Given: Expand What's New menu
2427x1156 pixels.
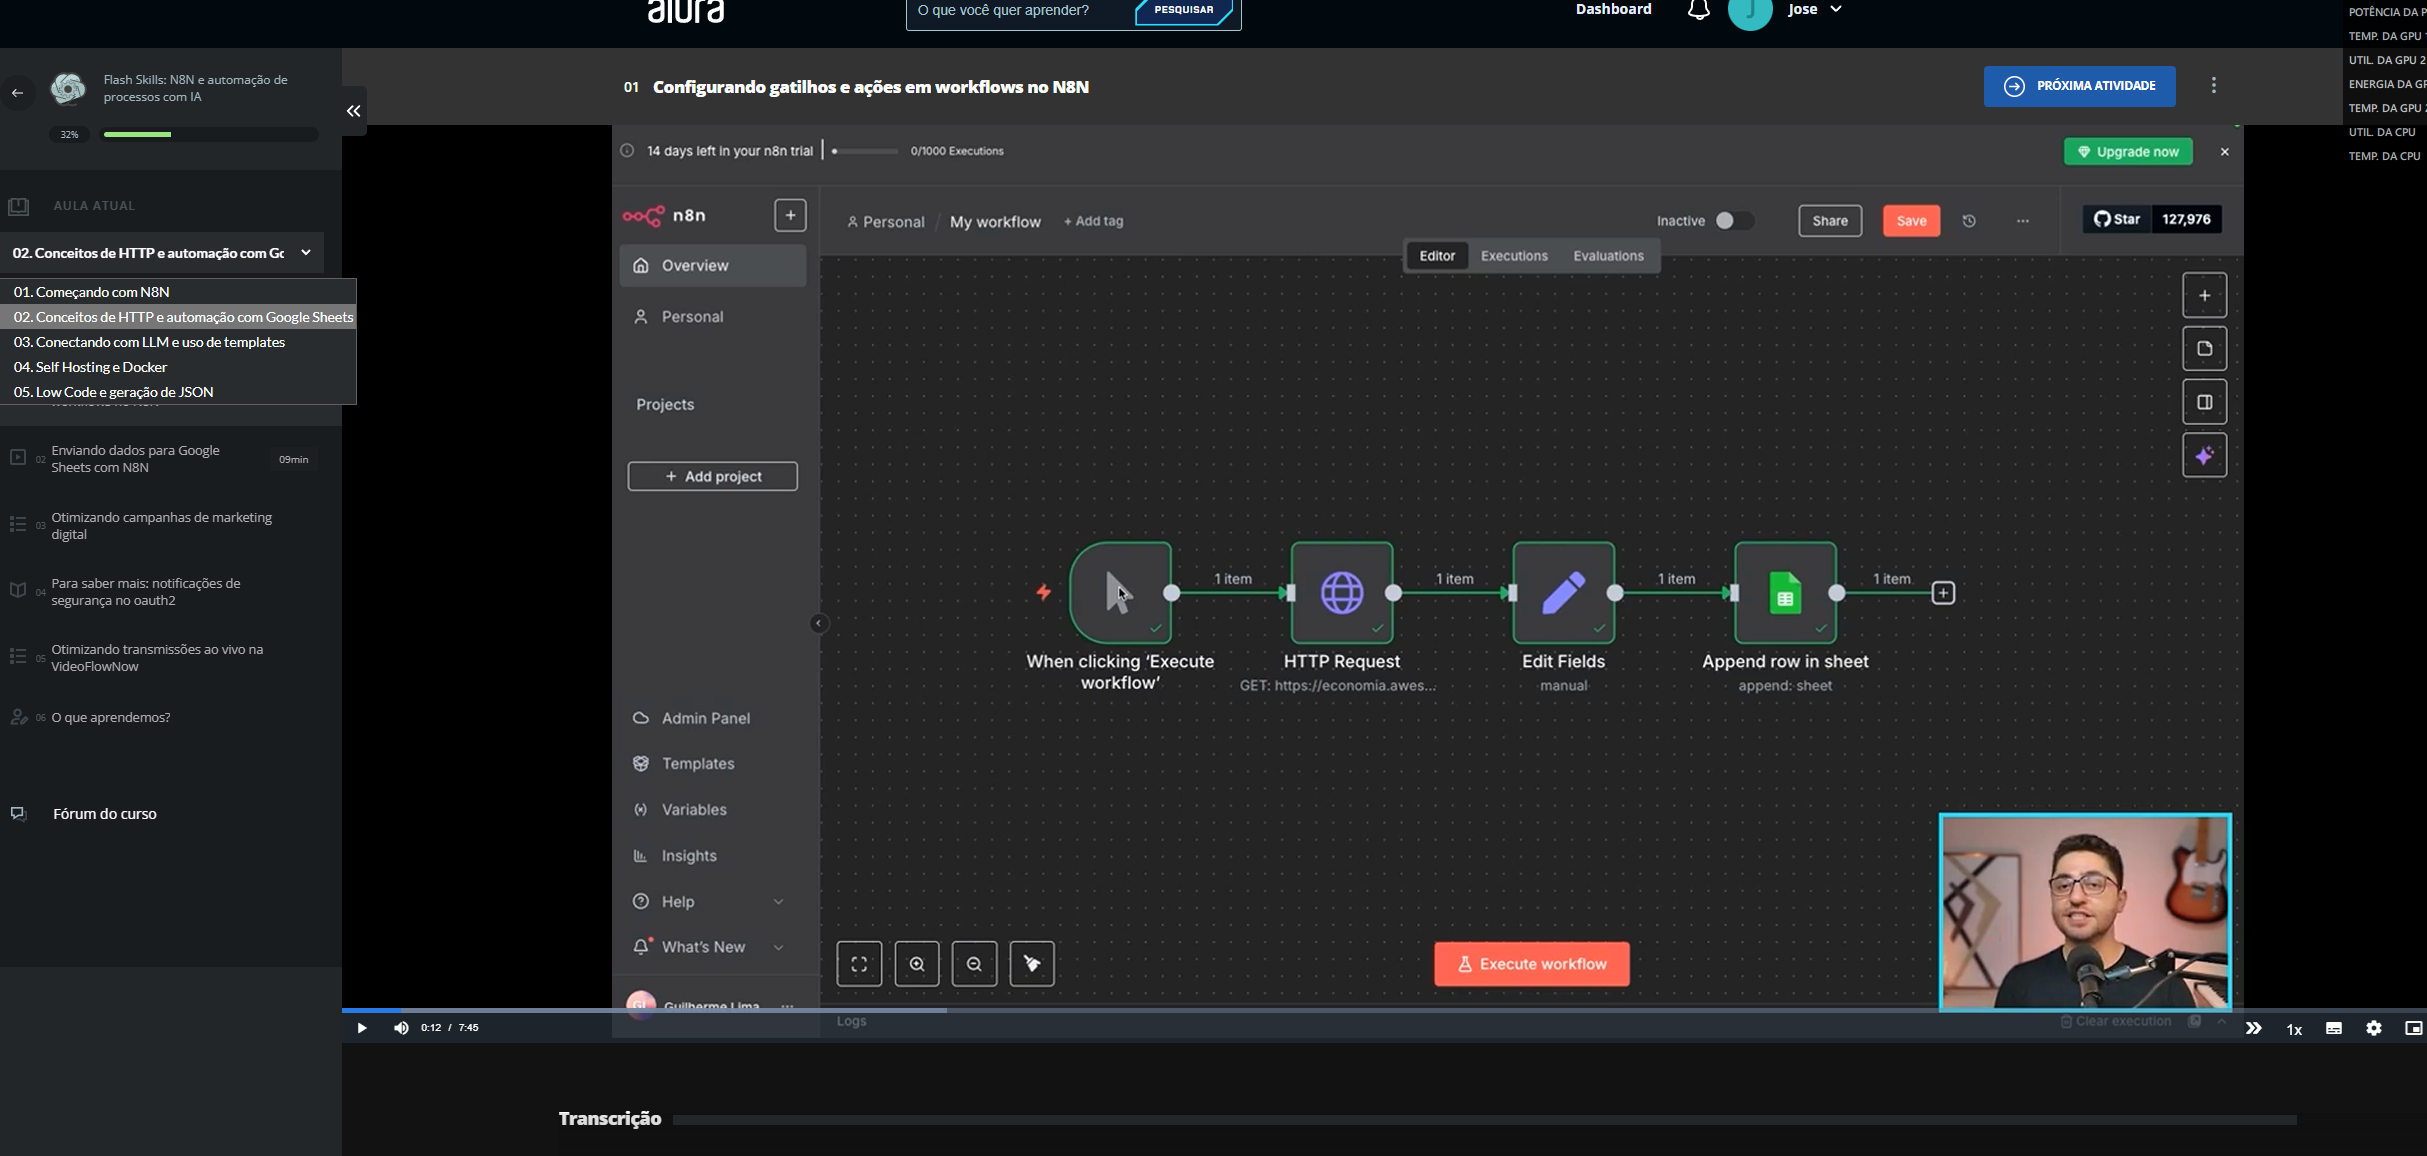Looking at the screenshot, I should click(712, 947).
